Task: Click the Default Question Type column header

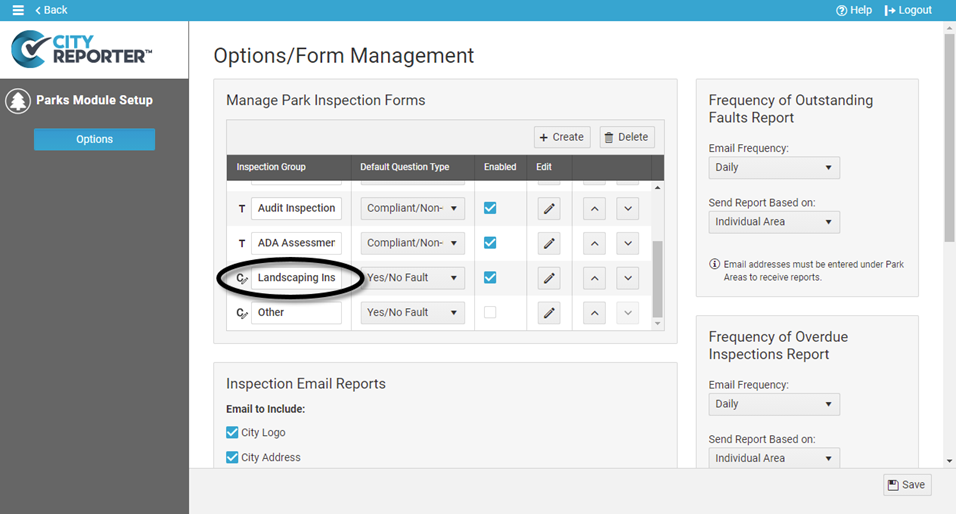Action: click(404, 167)
